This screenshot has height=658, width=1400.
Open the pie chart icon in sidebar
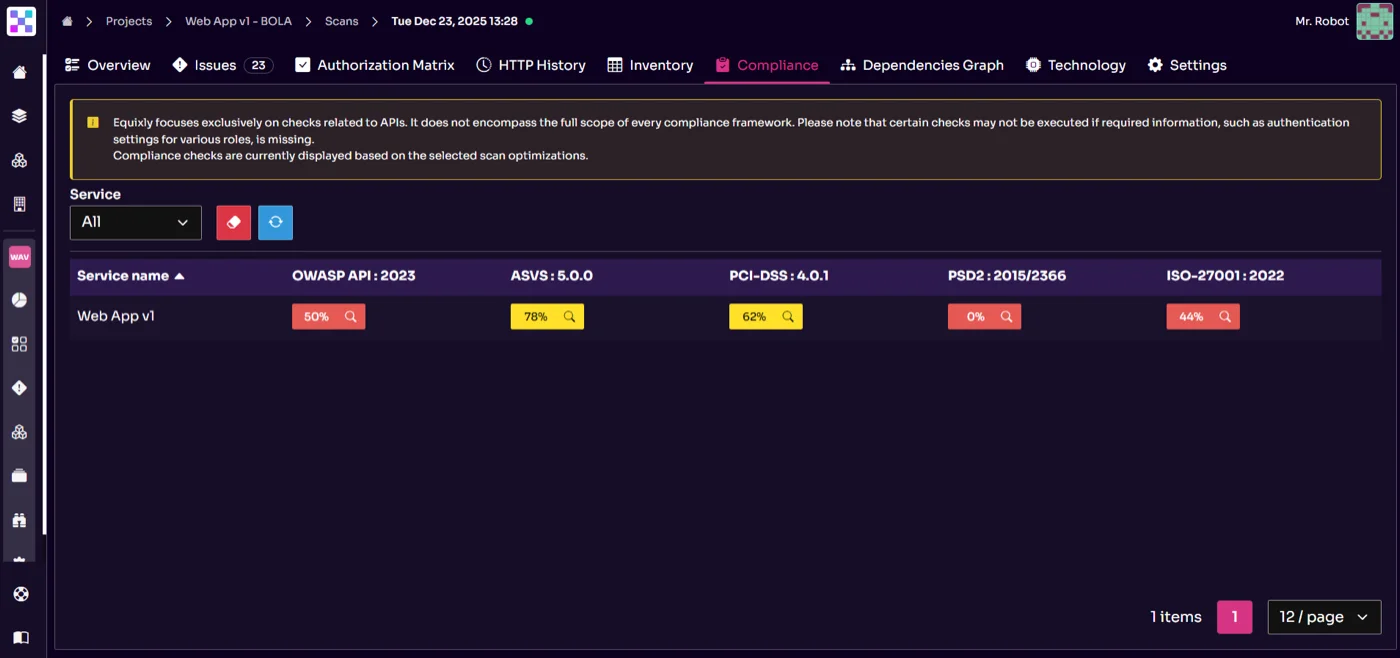(x=20, y=300)
